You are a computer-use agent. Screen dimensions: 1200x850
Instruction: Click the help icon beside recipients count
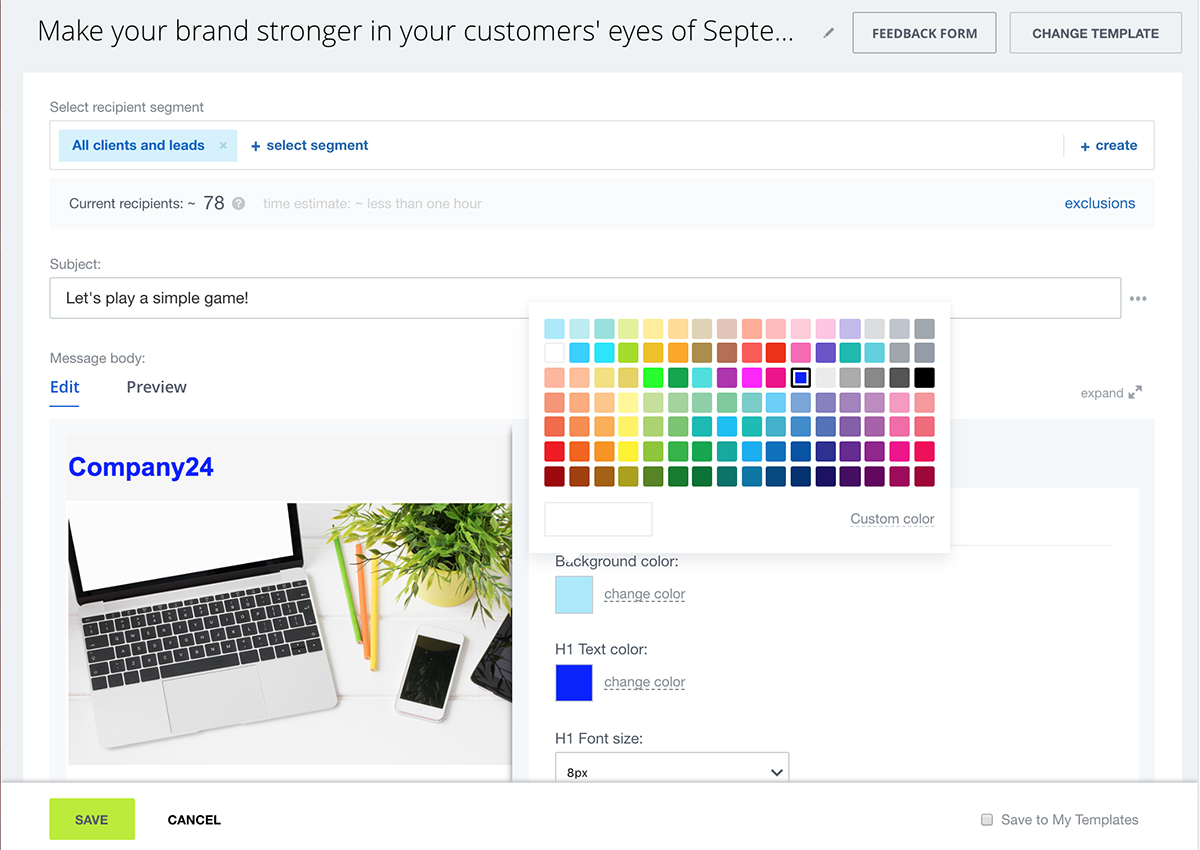tap(239, 203)
